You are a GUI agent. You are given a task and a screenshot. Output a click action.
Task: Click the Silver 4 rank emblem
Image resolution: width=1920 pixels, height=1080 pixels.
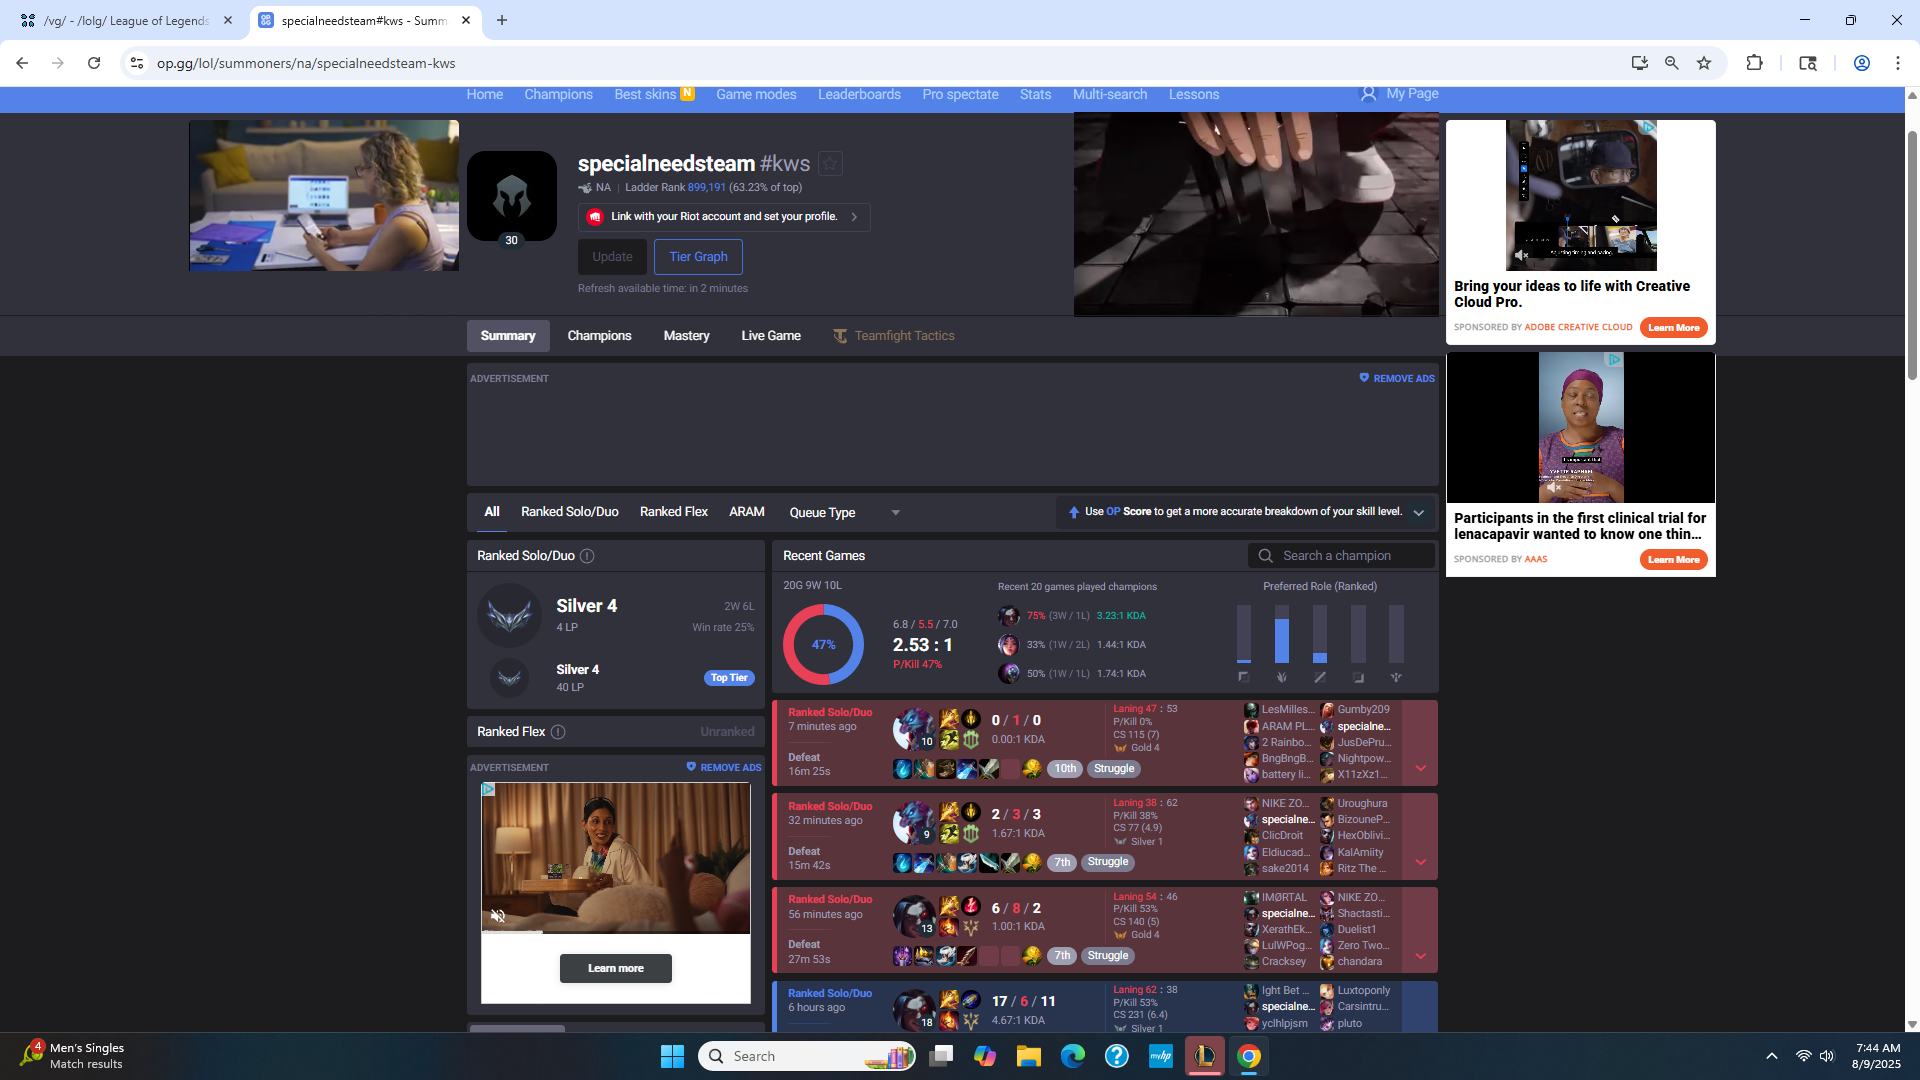[x=509, y=616]
